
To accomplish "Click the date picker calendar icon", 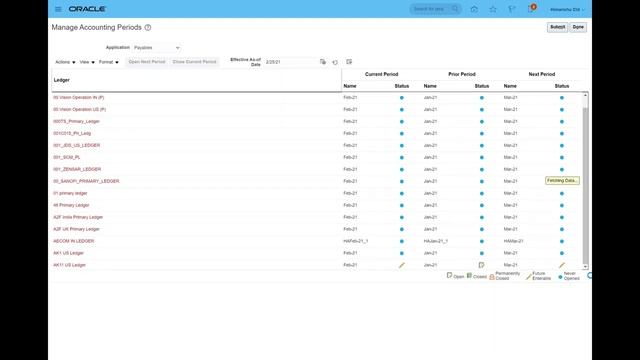I will coord(323,62).
